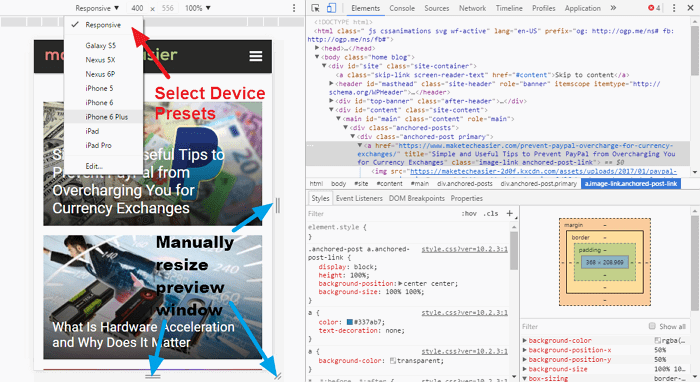Open the Profiles tab
The width and height of the screenshot is (700, 382).
[x=543, y=8]
